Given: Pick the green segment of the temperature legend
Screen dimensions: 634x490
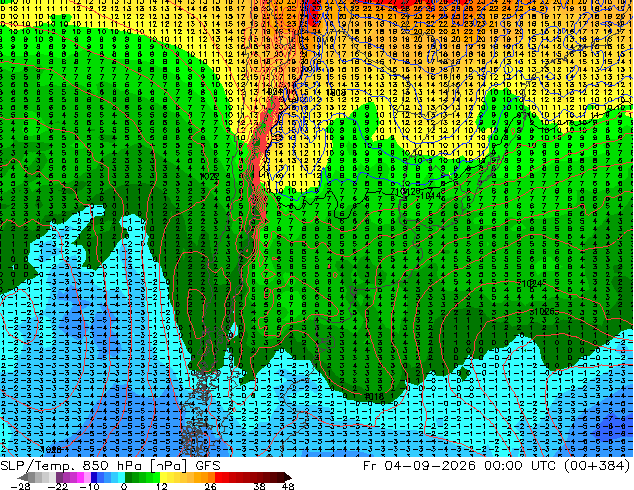Looking at the screenshot, I should tap(142, 477).
